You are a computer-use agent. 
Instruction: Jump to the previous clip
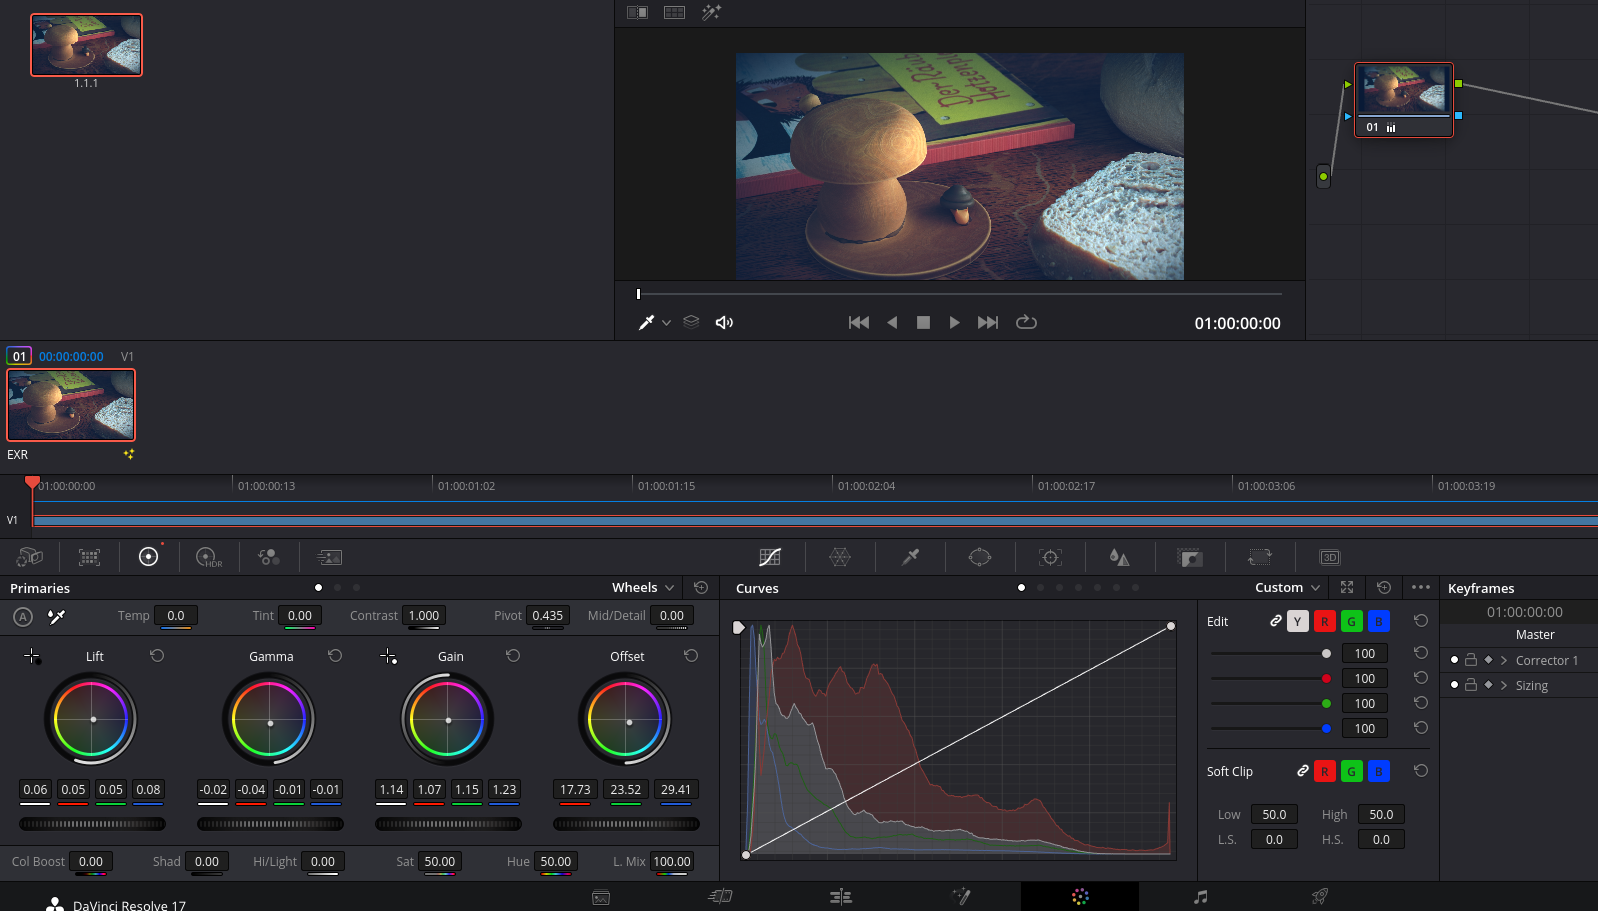859,323
